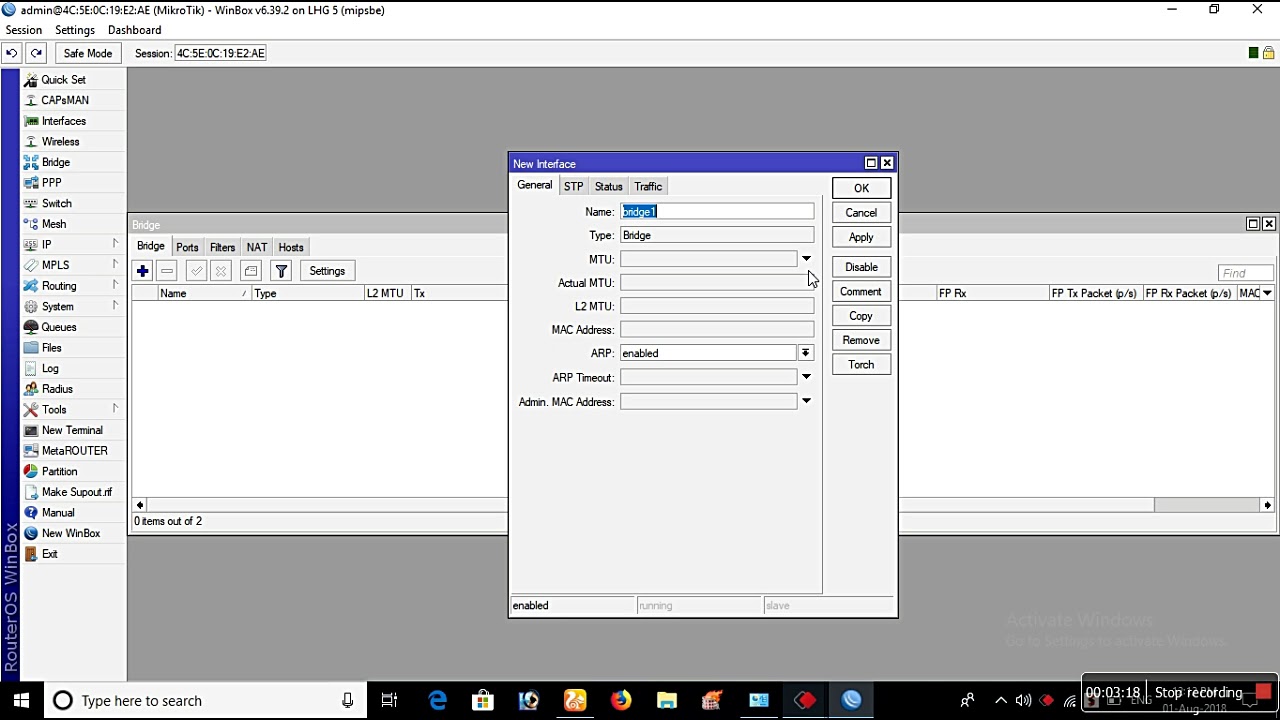This screenshot has width=1280, height=720.
Task: Expand the ARP Timeout field arrow
Action: pyautogui.click(x=806, y=377)
